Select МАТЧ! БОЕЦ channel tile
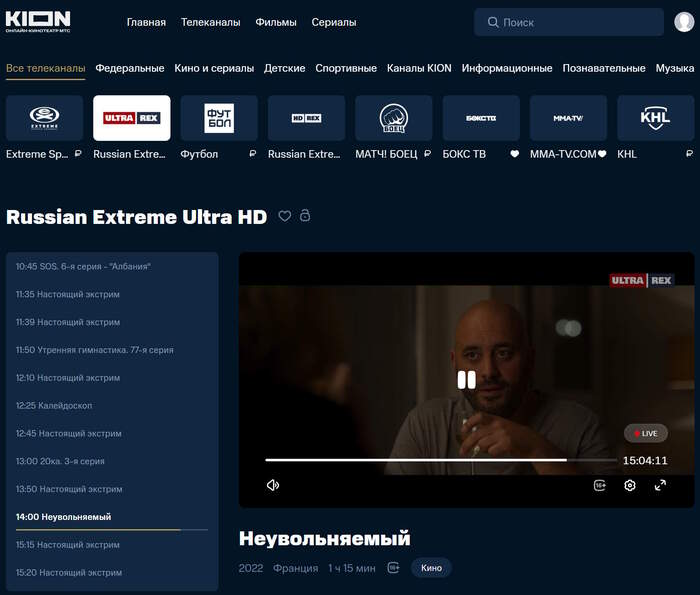The height and width of the screenshot is (595, 700). (394, 118)
